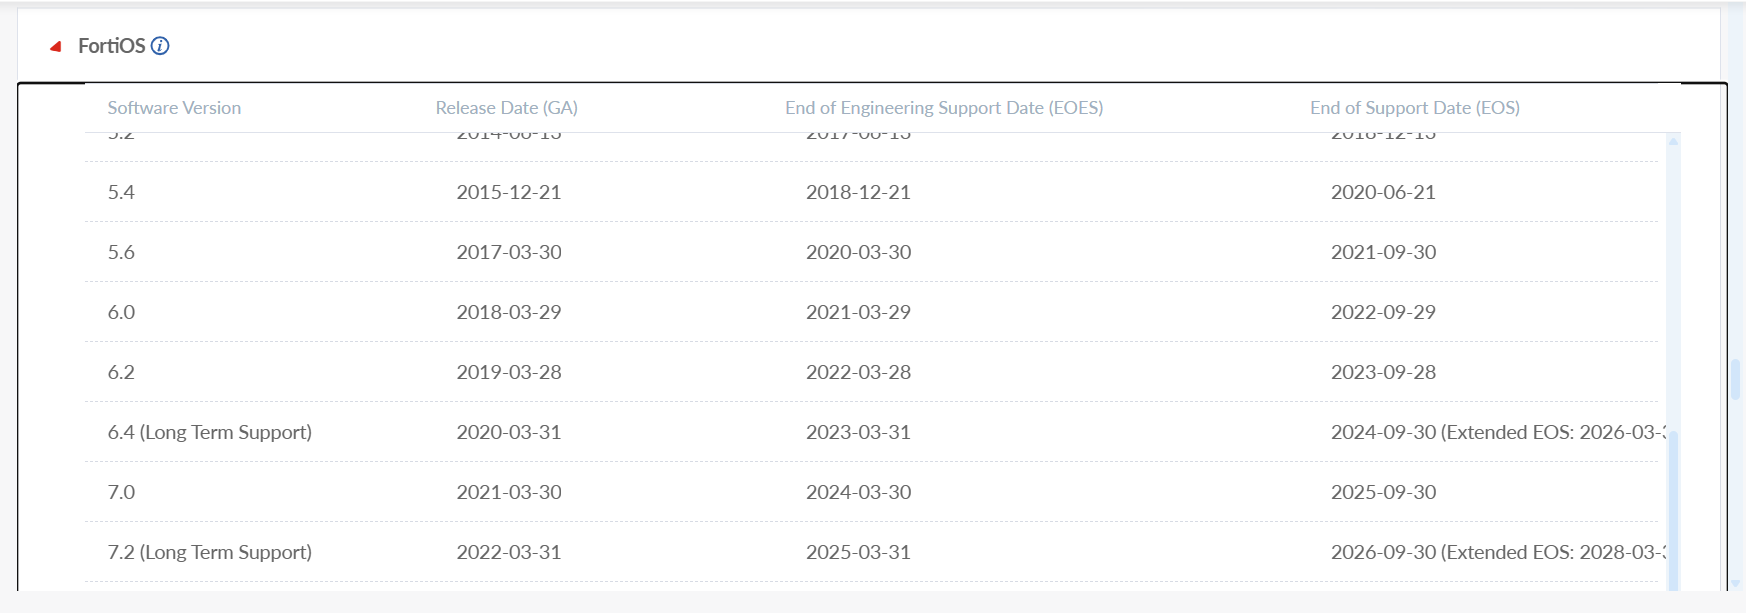
Task: Select the 5.4 software version row
Action: click(x=121, y=192)
